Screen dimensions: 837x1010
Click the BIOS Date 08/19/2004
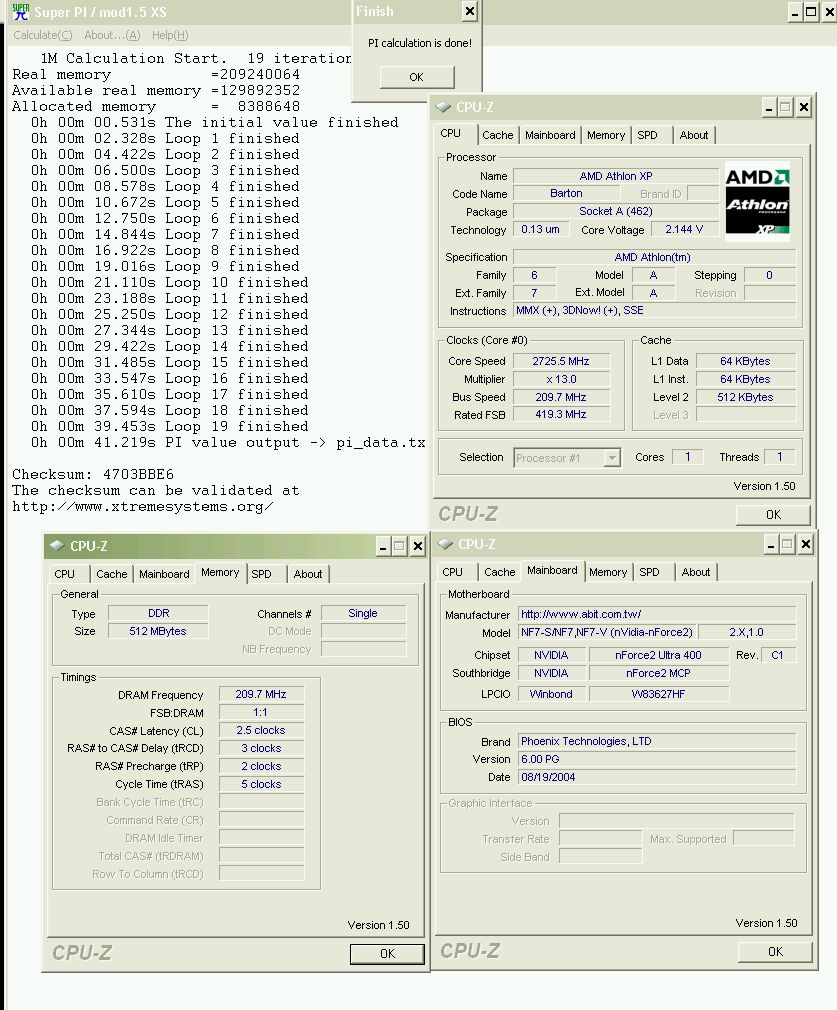(x=657, y=777)
